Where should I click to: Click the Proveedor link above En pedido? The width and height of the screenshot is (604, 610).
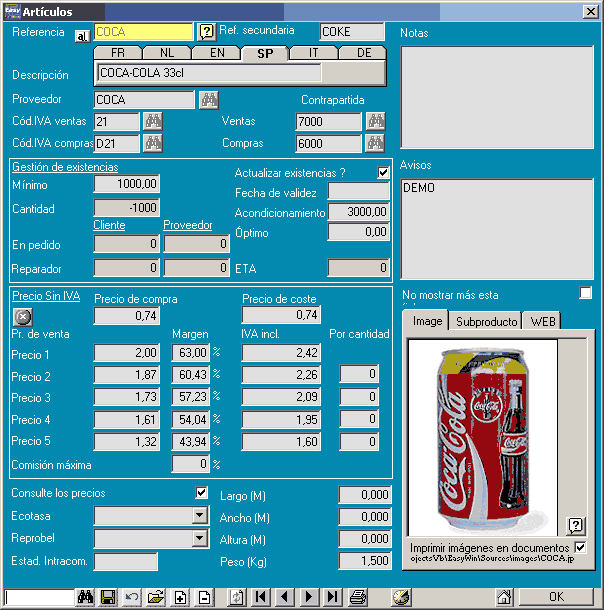(188, 225)
